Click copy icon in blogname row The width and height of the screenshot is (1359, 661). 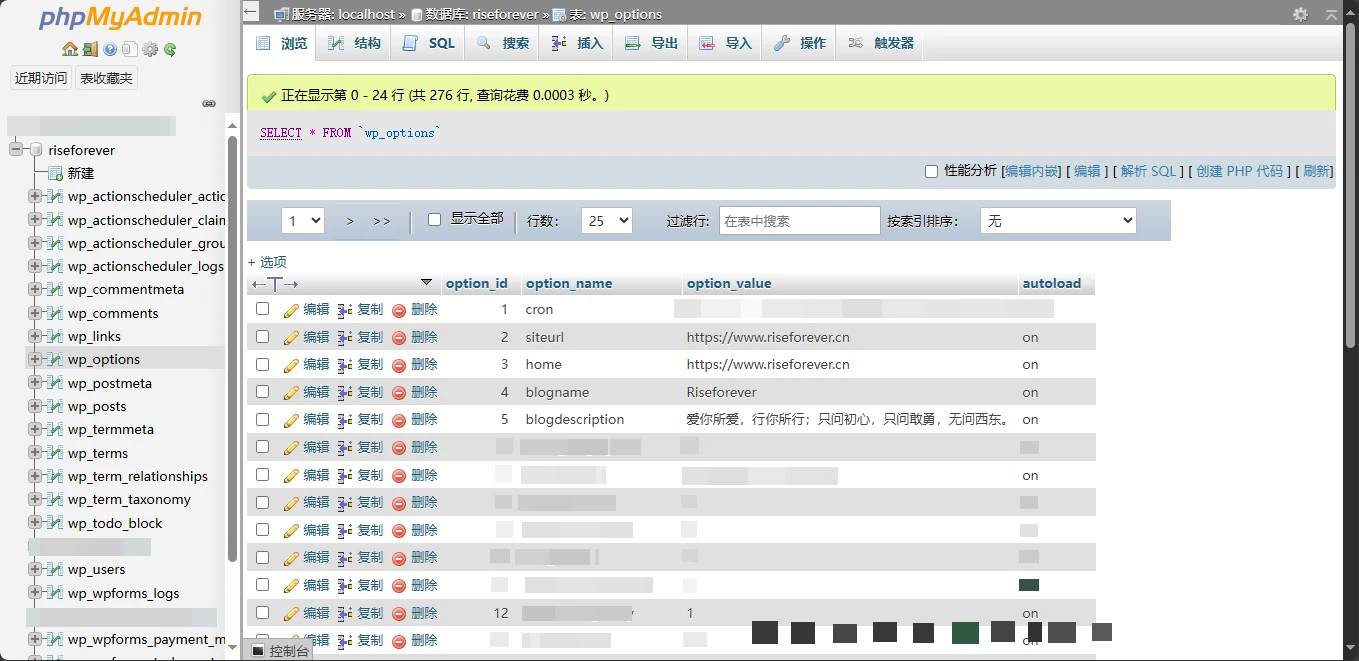(x=345, y=393)
